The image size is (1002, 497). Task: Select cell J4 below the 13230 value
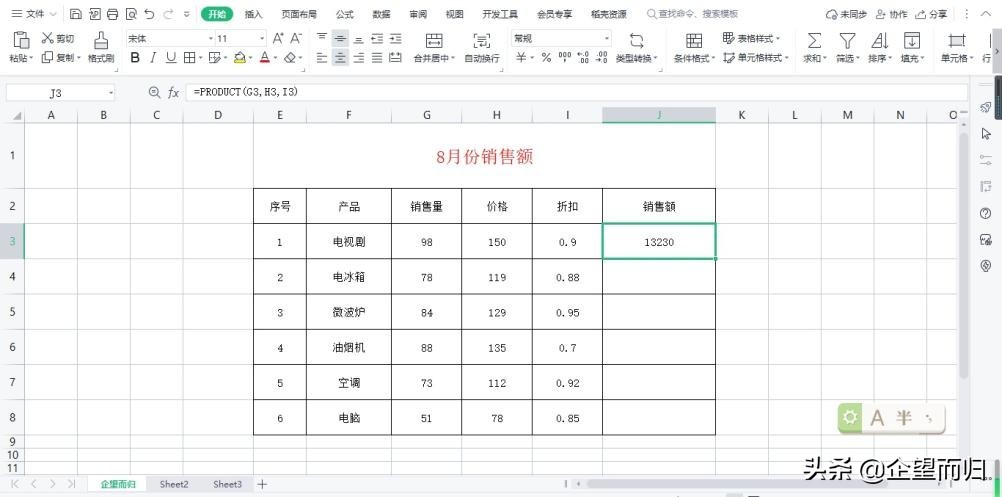tap(658, 277)
